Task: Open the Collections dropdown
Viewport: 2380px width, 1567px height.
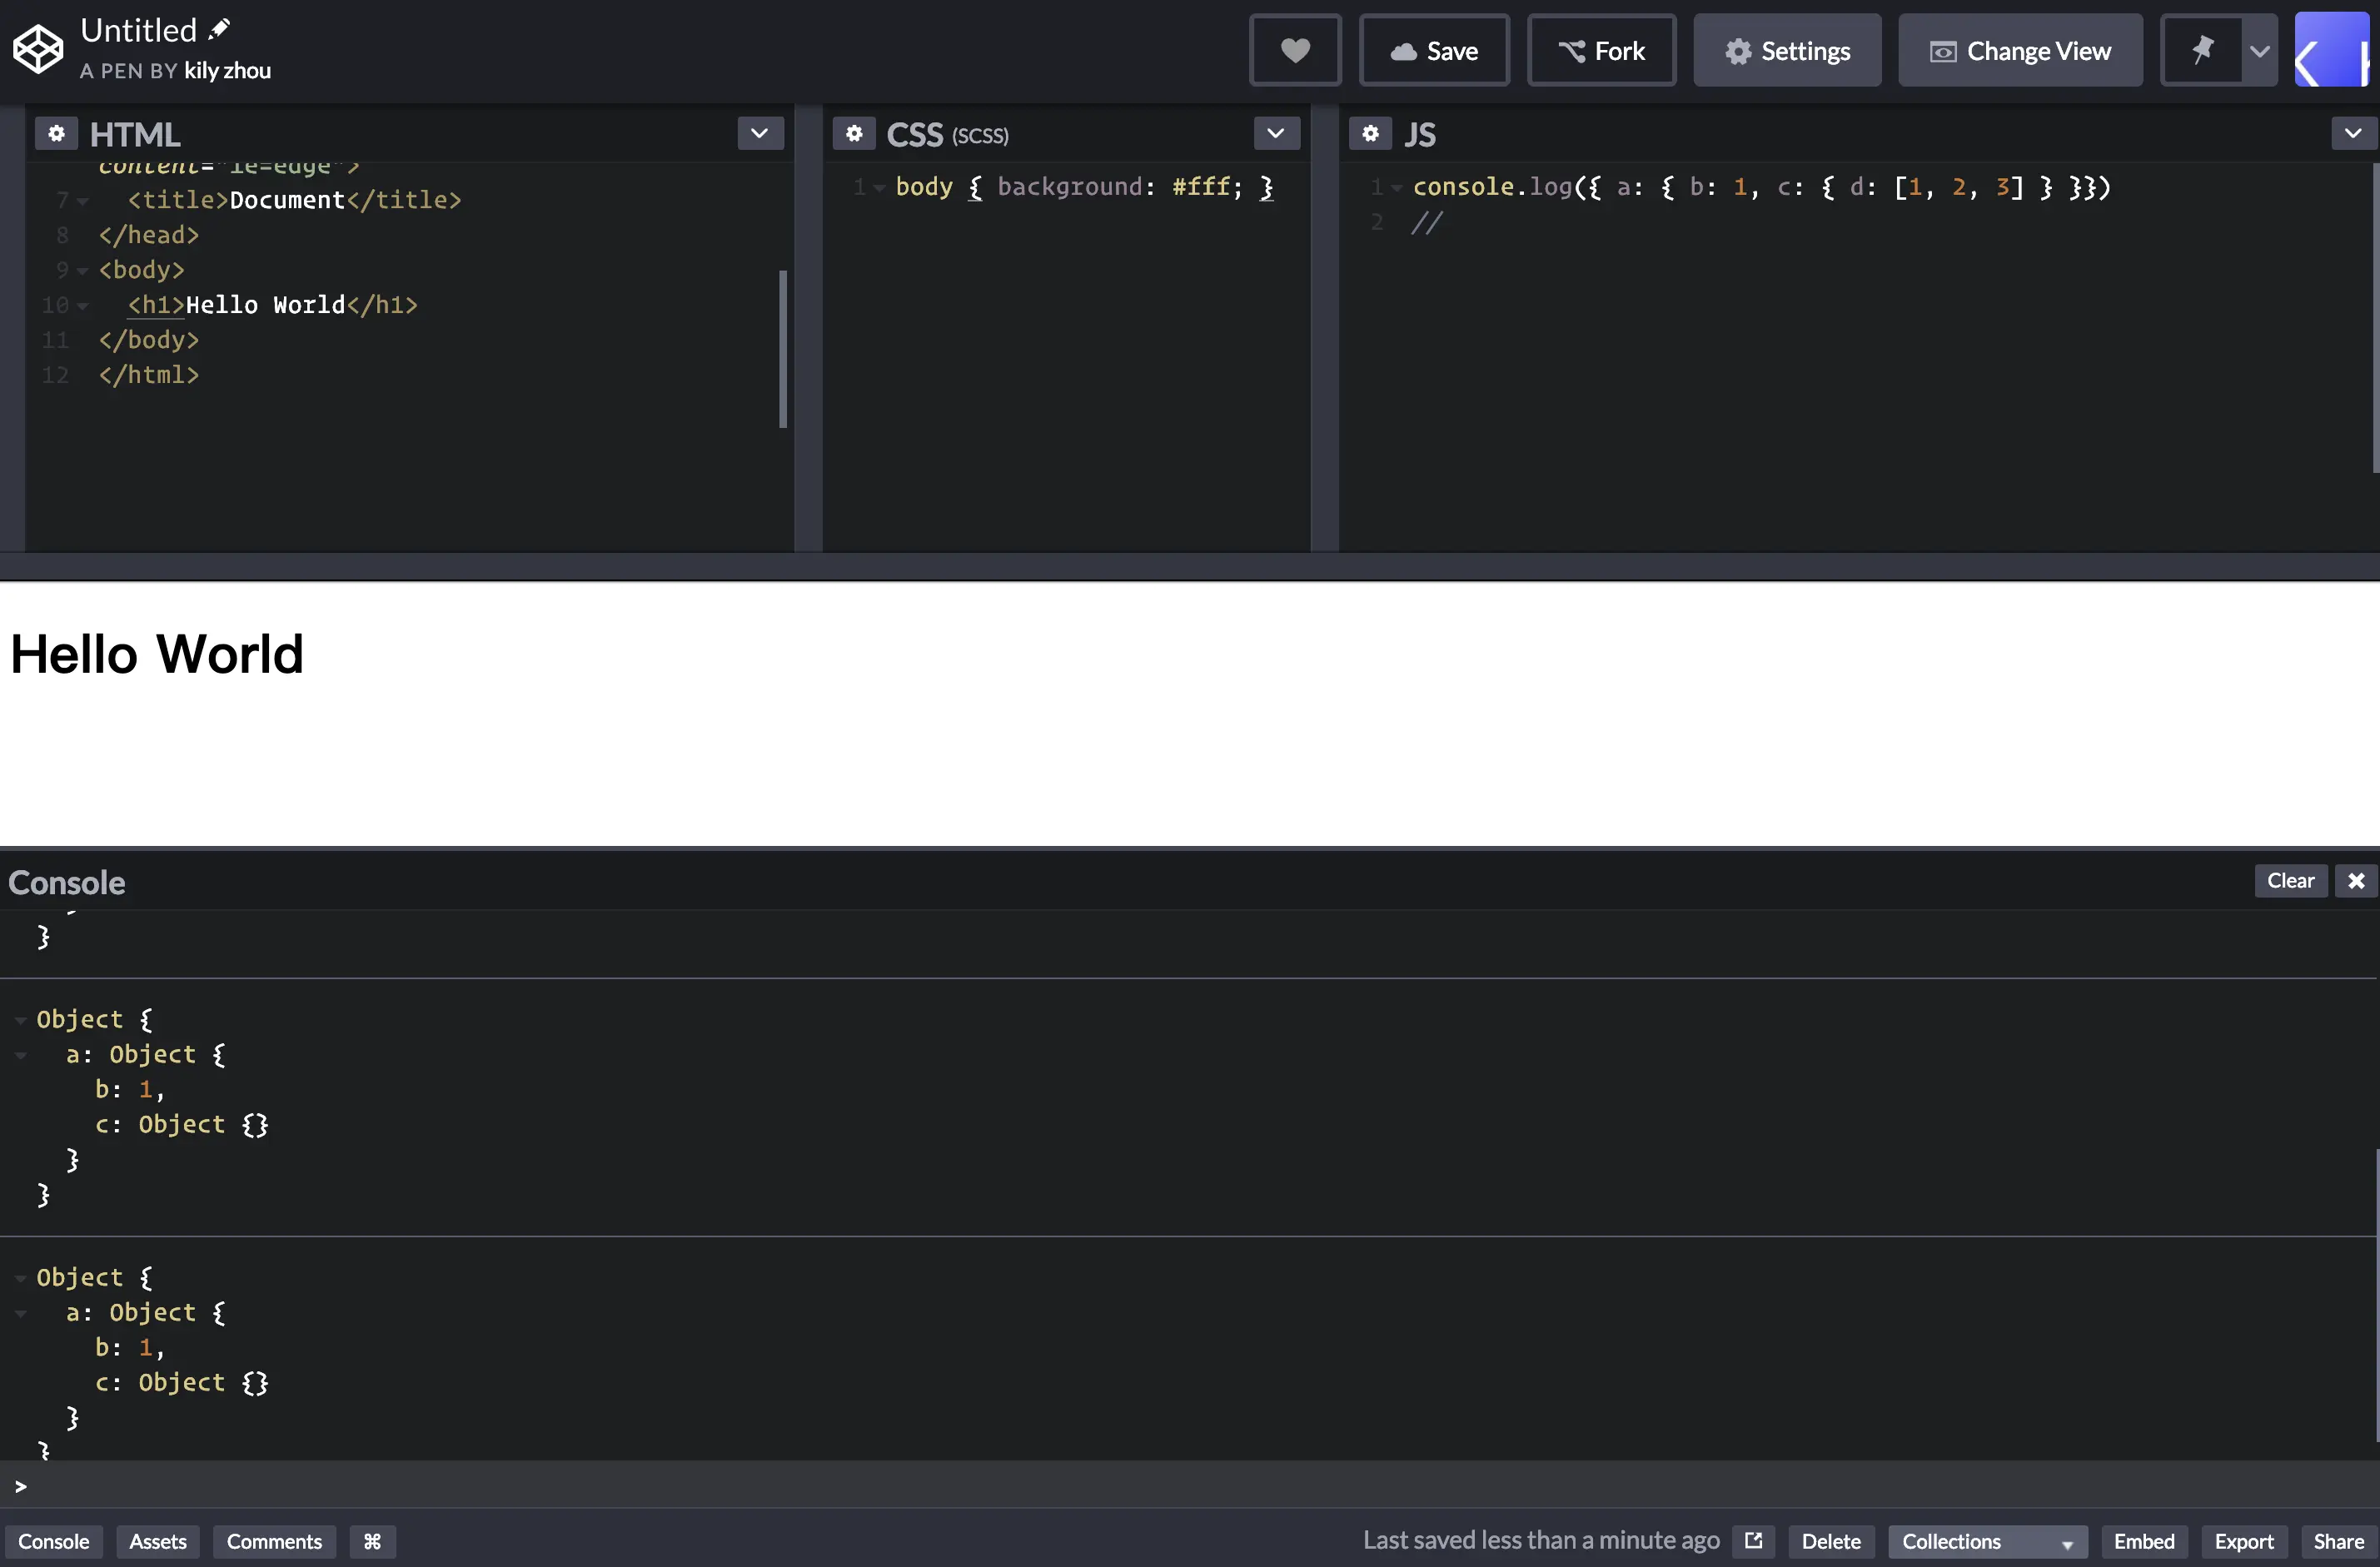Action: point(1986,1541)
